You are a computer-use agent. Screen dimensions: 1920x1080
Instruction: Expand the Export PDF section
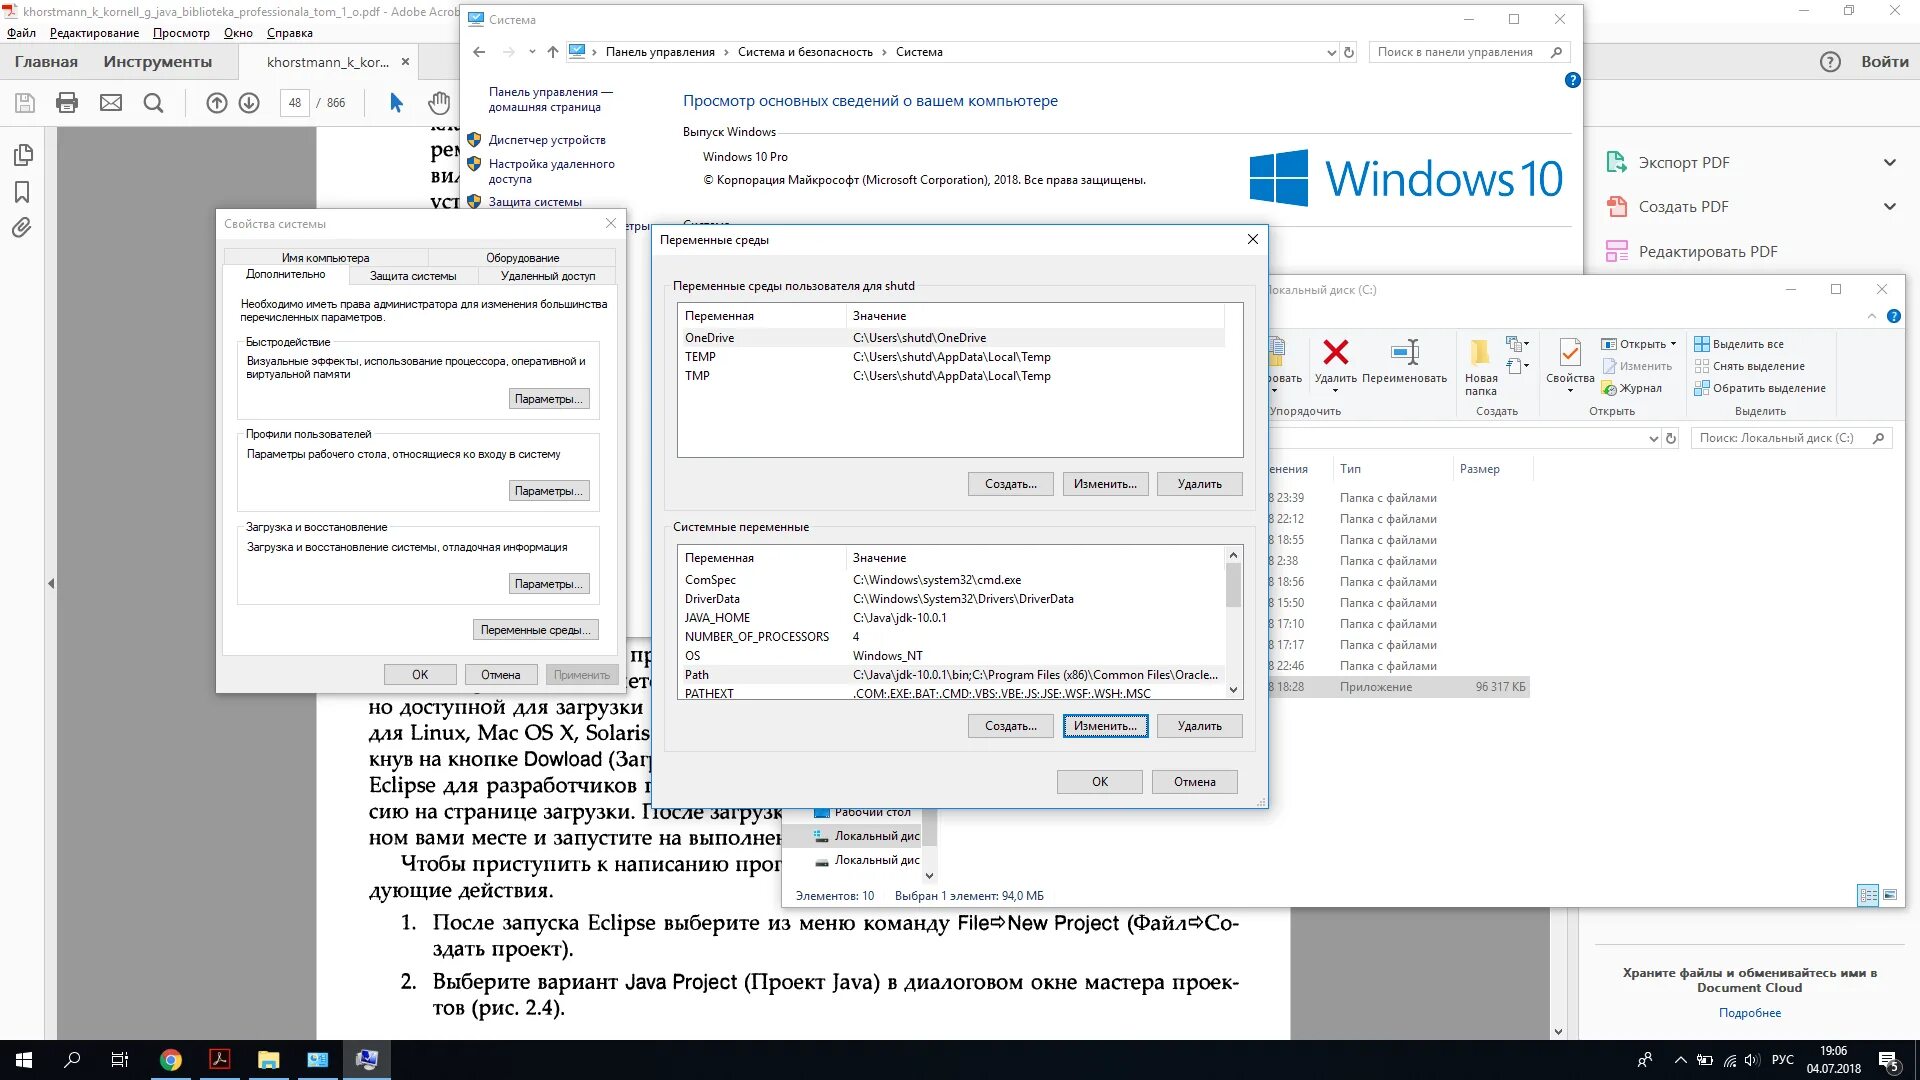coord(1889,163)
